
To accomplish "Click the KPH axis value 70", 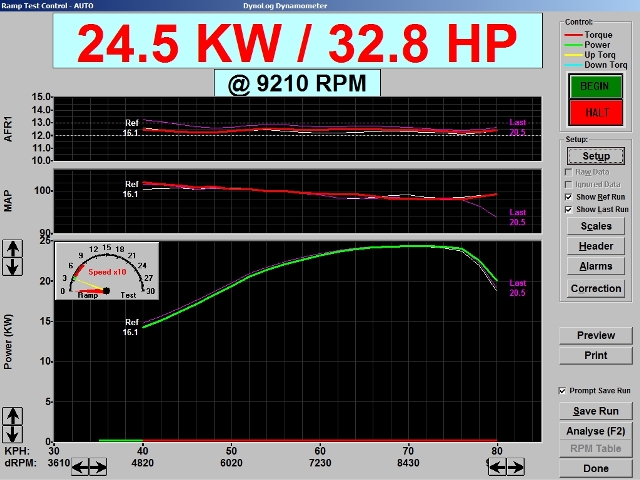I will click(x=408, y=451).
